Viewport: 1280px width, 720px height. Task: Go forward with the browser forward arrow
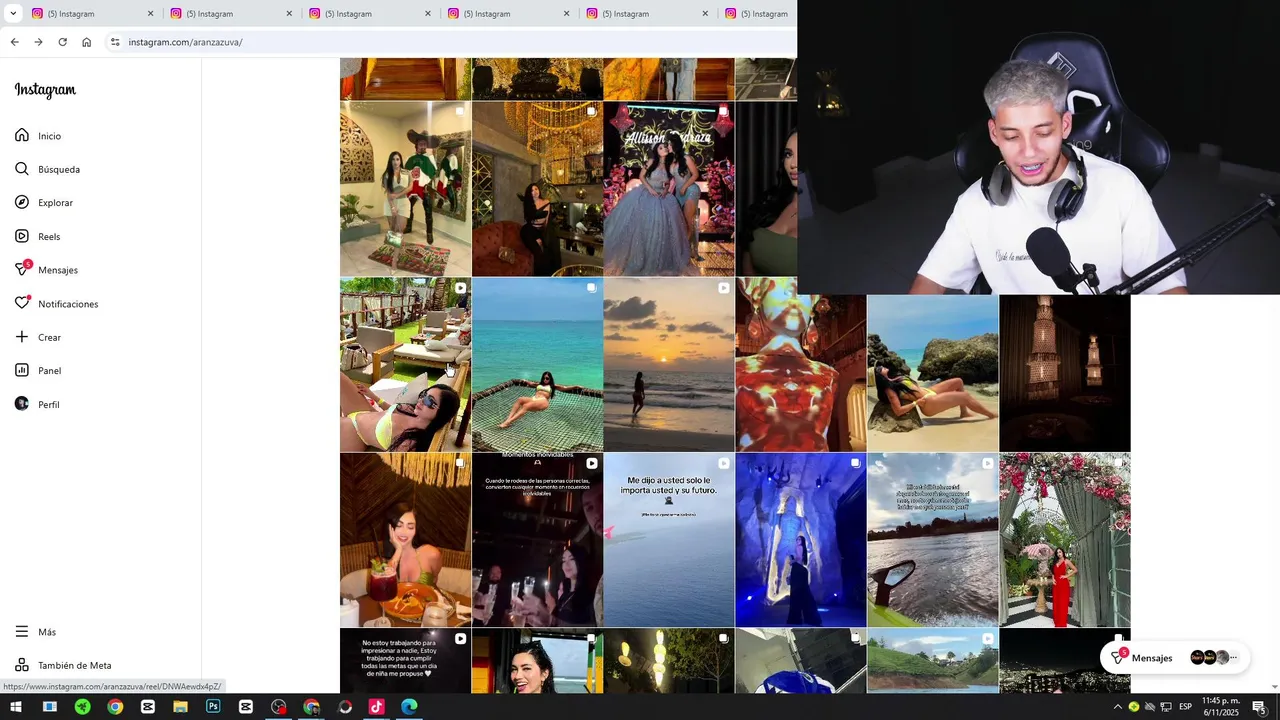(38, 42)
